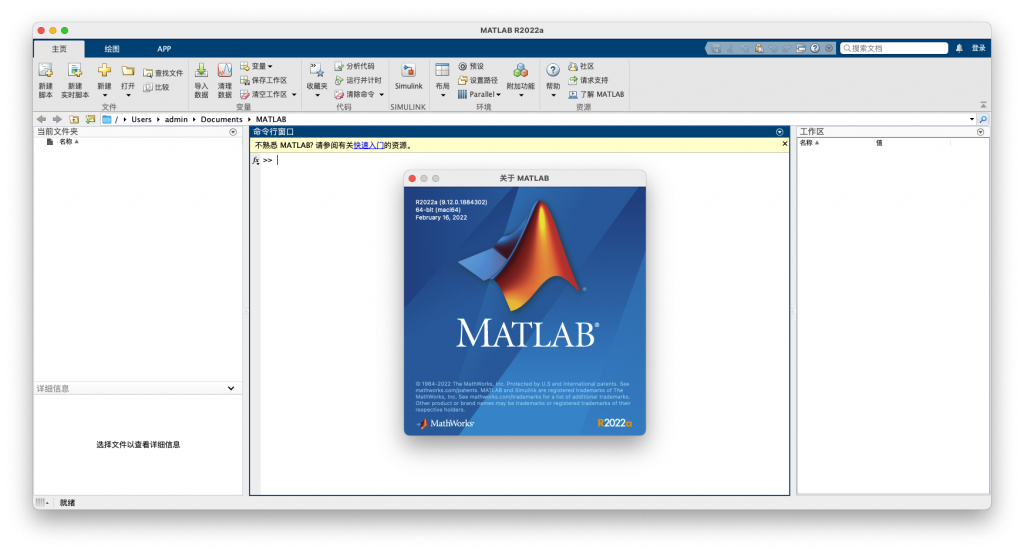Image resolution: width=1024 pixels, height=553 pixels.
Task: Click admin in the address path
Action: pos(176,119)
